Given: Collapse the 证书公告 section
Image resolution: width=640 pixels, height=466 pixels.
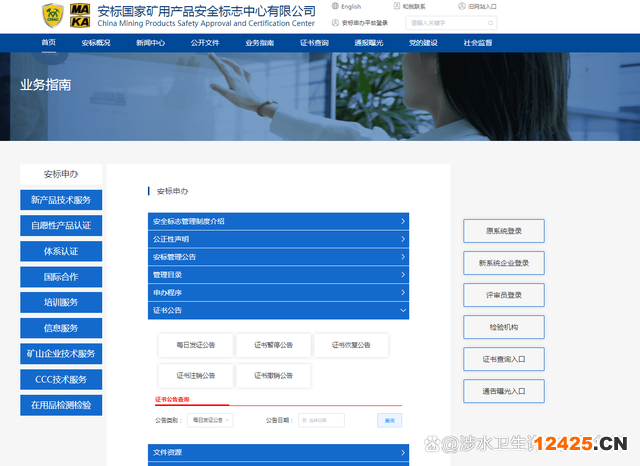Looking at the screenshot, I should point(278,311).
